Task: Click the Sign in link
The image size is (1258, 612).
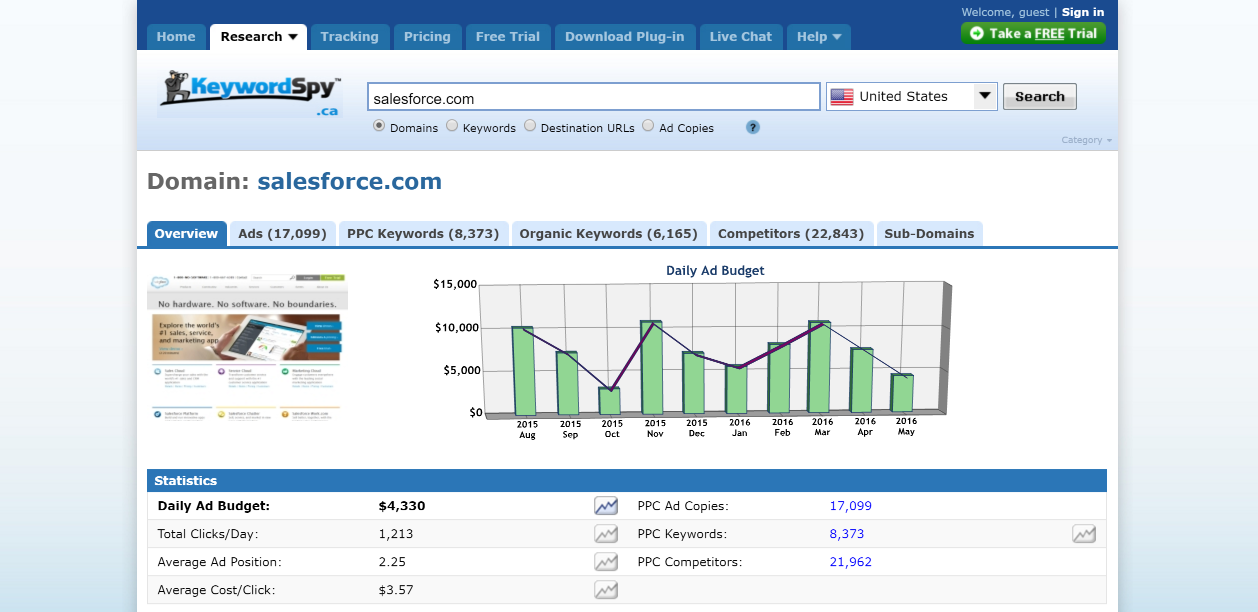Action: point(1083,12)
